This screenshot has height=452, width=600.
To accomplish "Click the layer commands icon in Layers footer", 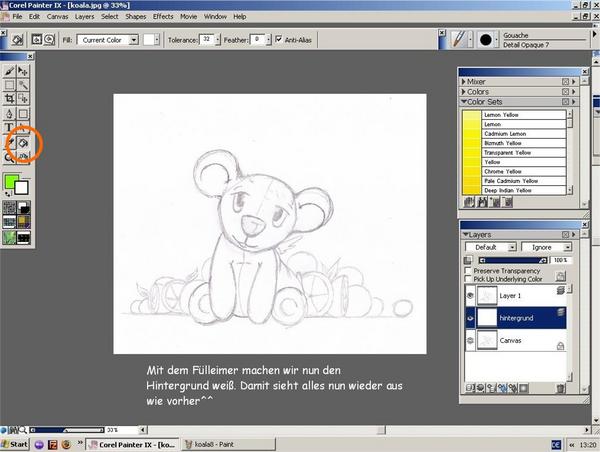I will tap(470, 388).
